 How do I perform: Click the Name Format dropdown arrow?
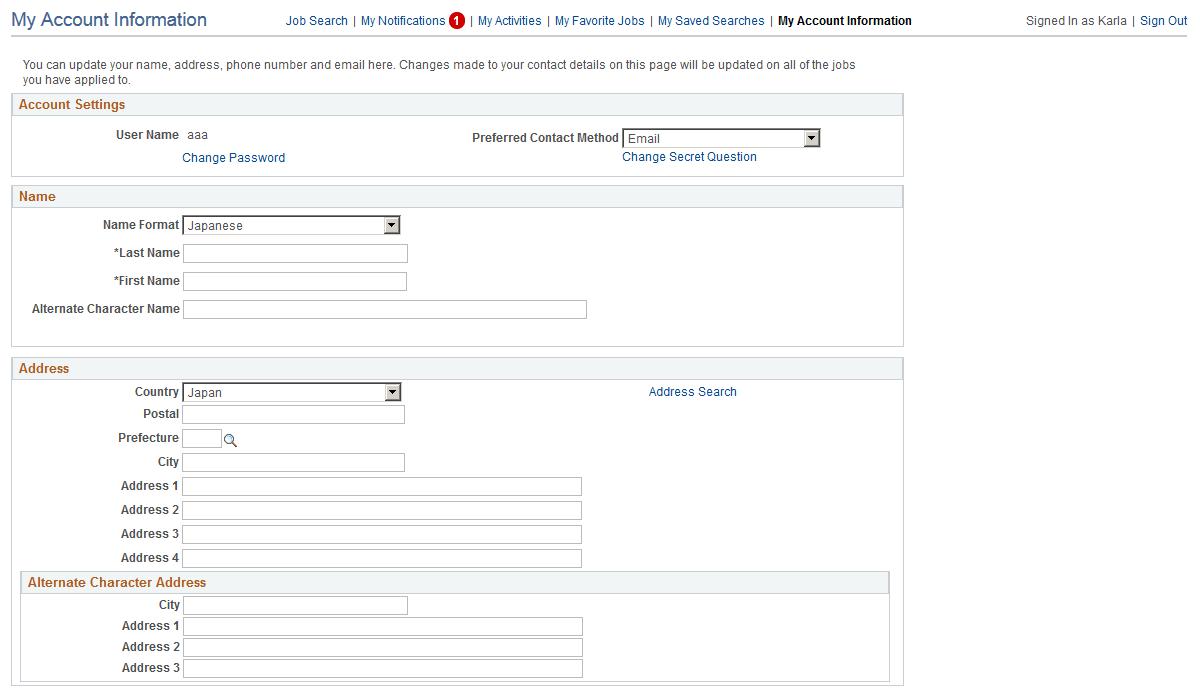(391, 225)
